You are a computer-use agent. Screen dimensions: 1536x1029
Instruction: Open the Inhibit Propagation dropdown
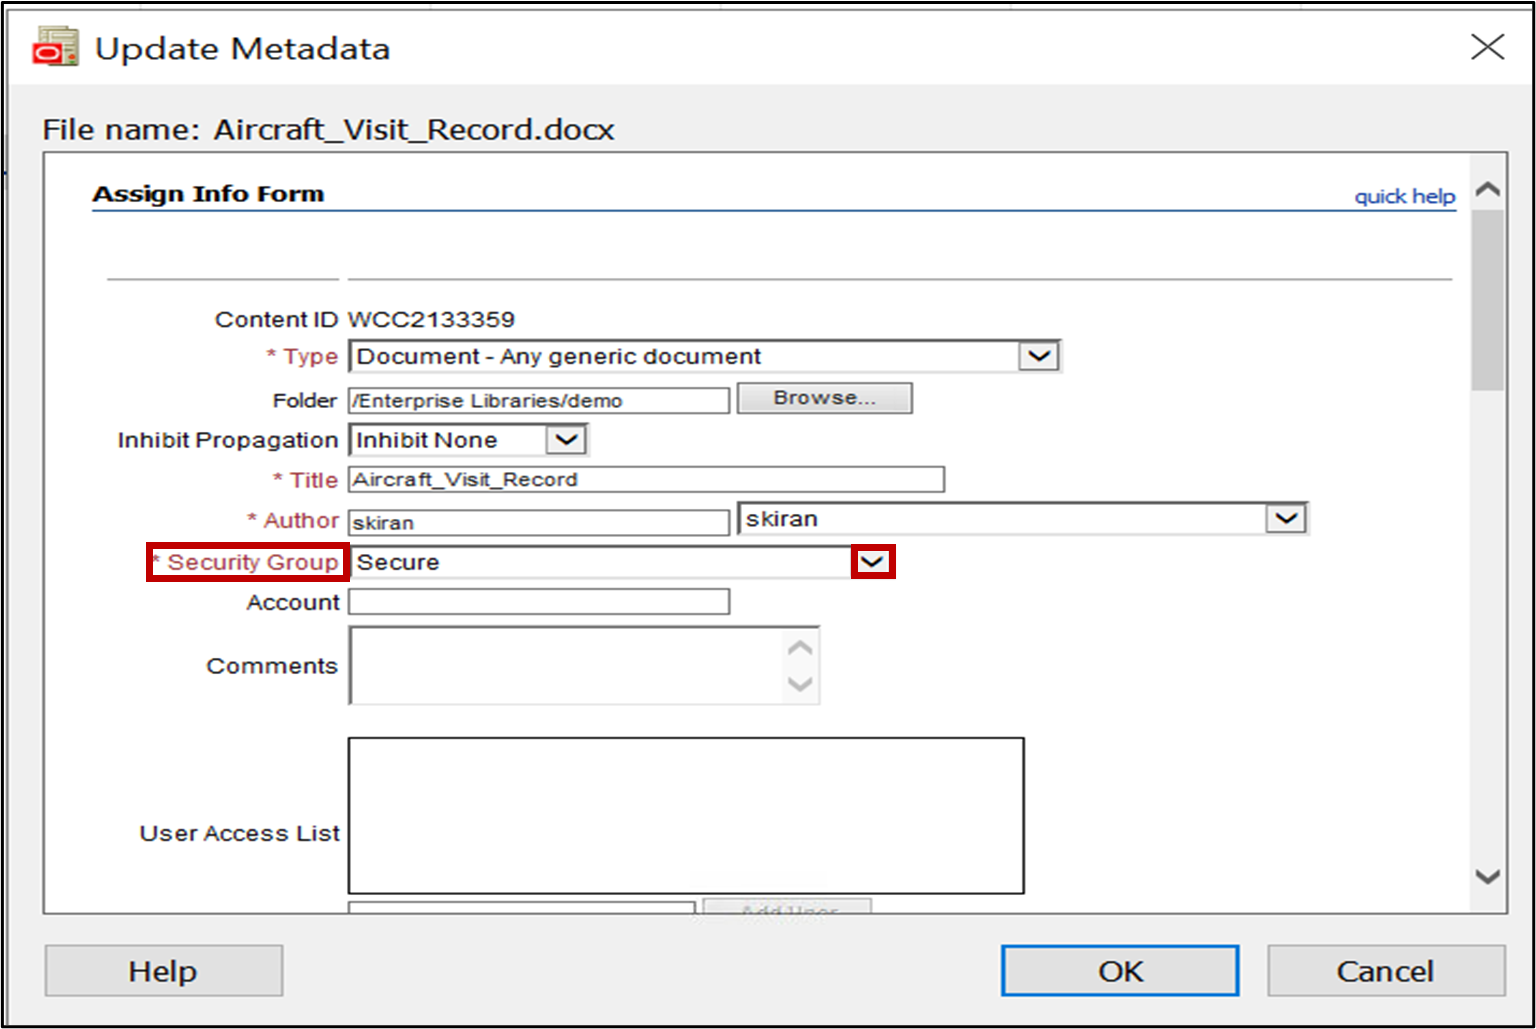566,440
